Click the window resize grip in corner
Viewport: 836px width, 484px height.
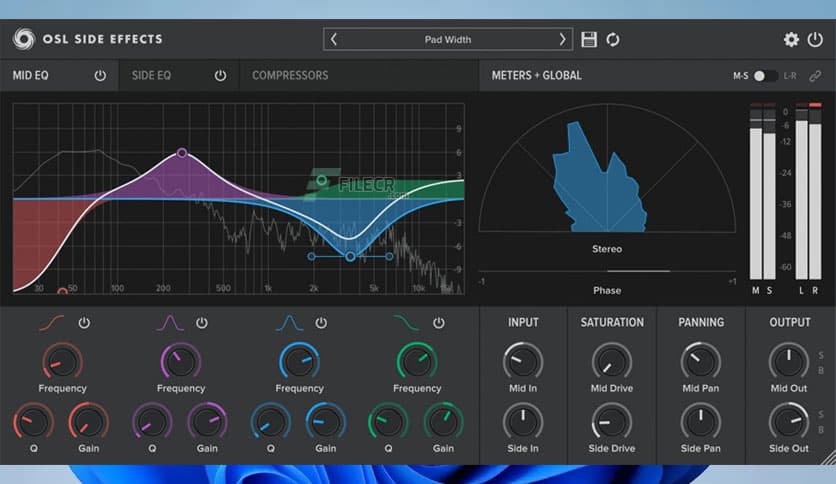(829, 457)
